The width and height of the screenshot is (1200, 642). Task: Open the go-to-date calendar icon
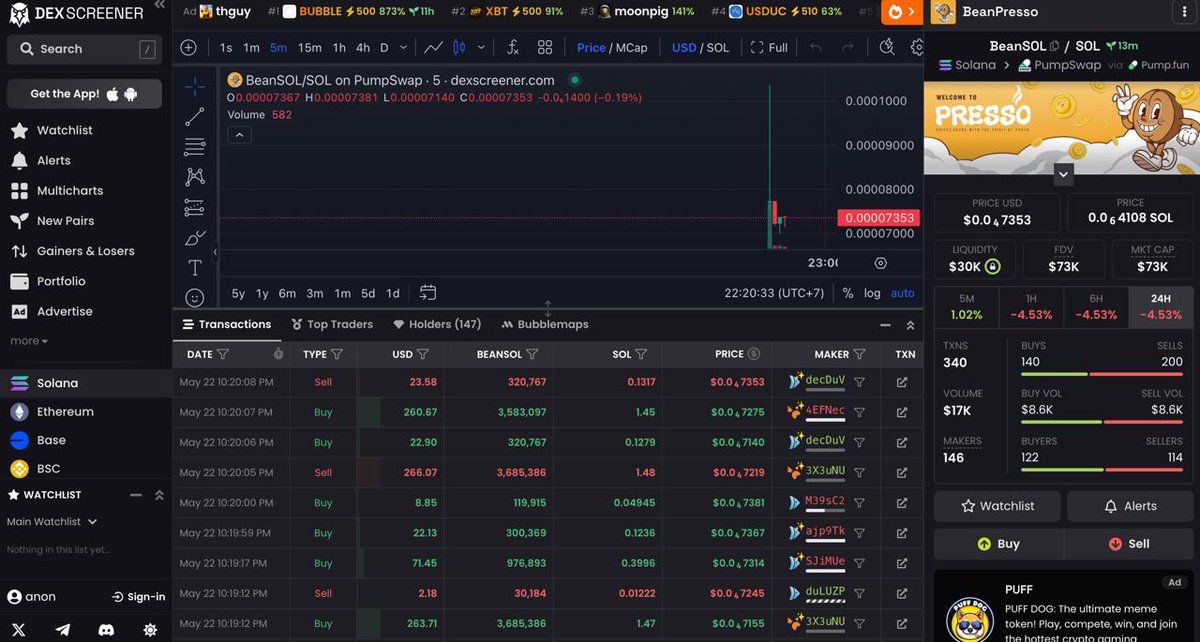pos(428,293)
